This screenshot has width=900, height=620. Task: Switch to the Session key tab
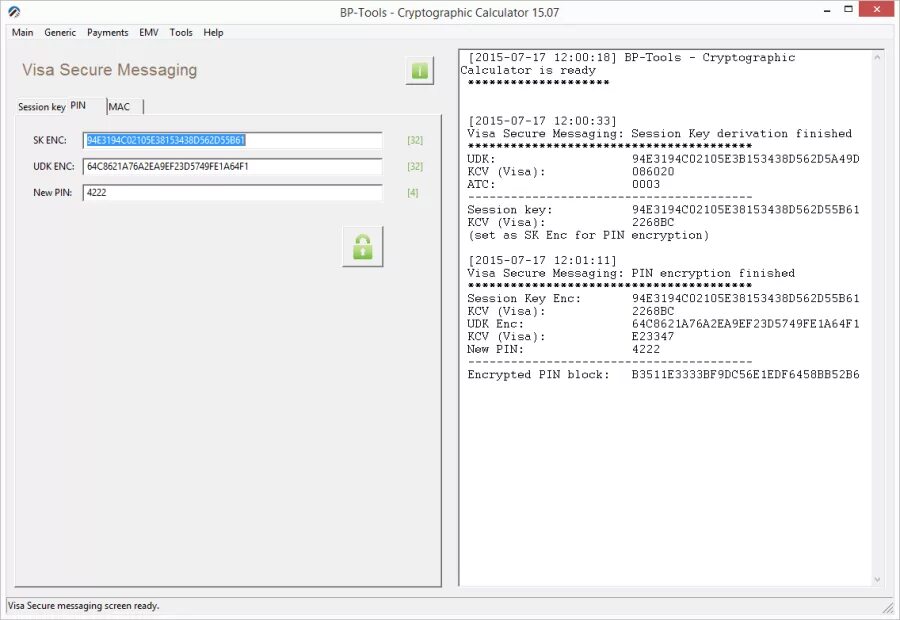point(41,107)
